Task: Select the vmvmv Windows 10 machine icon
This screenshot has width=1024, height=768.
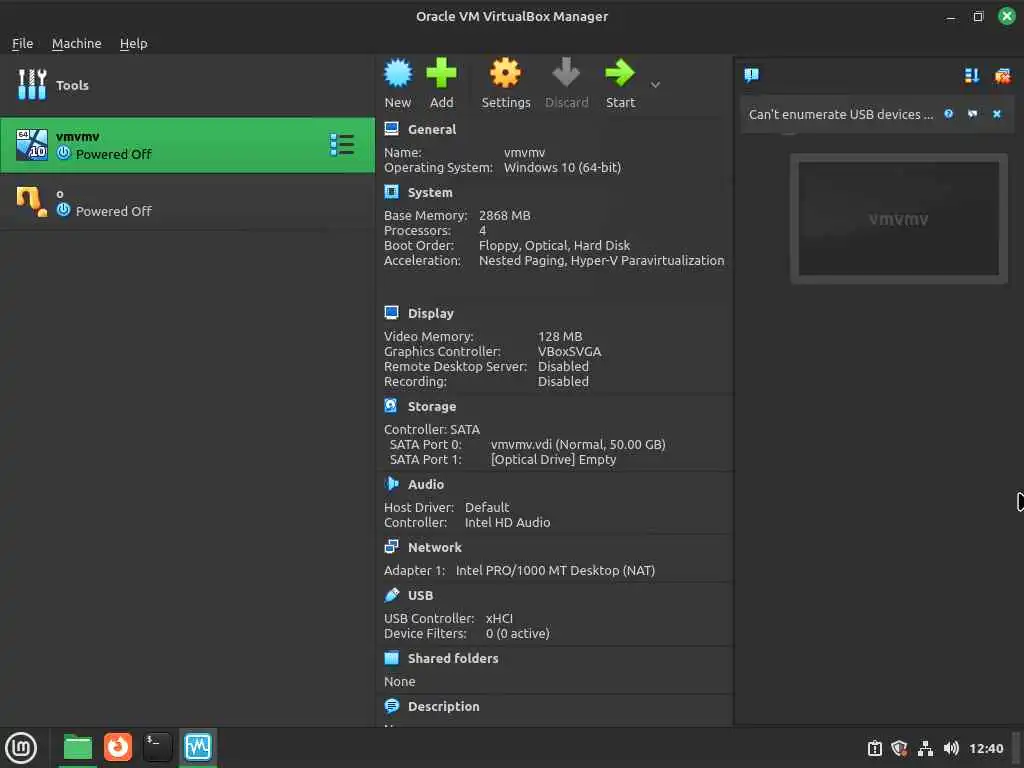Action: pos(32,145)
